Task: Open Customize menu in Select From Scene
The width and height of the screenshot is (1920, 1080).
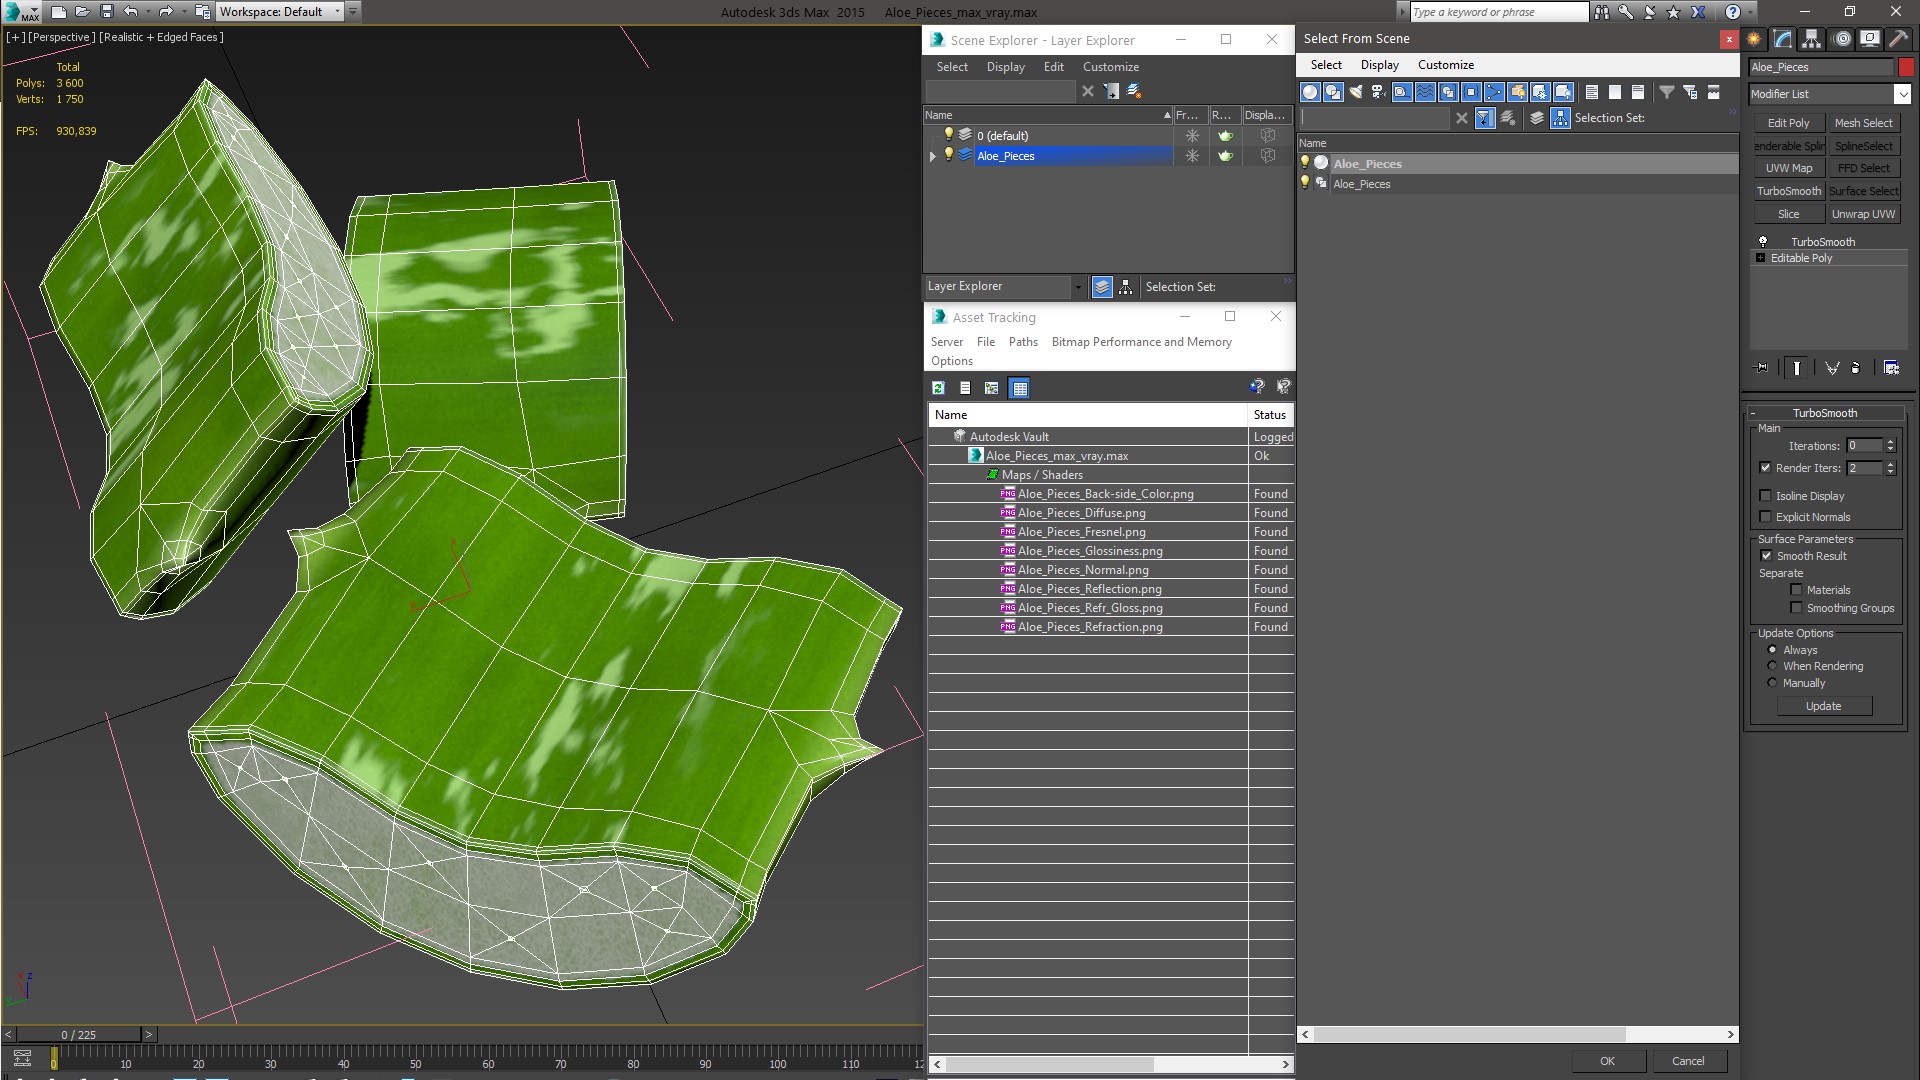Action: (x=1445, y=65)
